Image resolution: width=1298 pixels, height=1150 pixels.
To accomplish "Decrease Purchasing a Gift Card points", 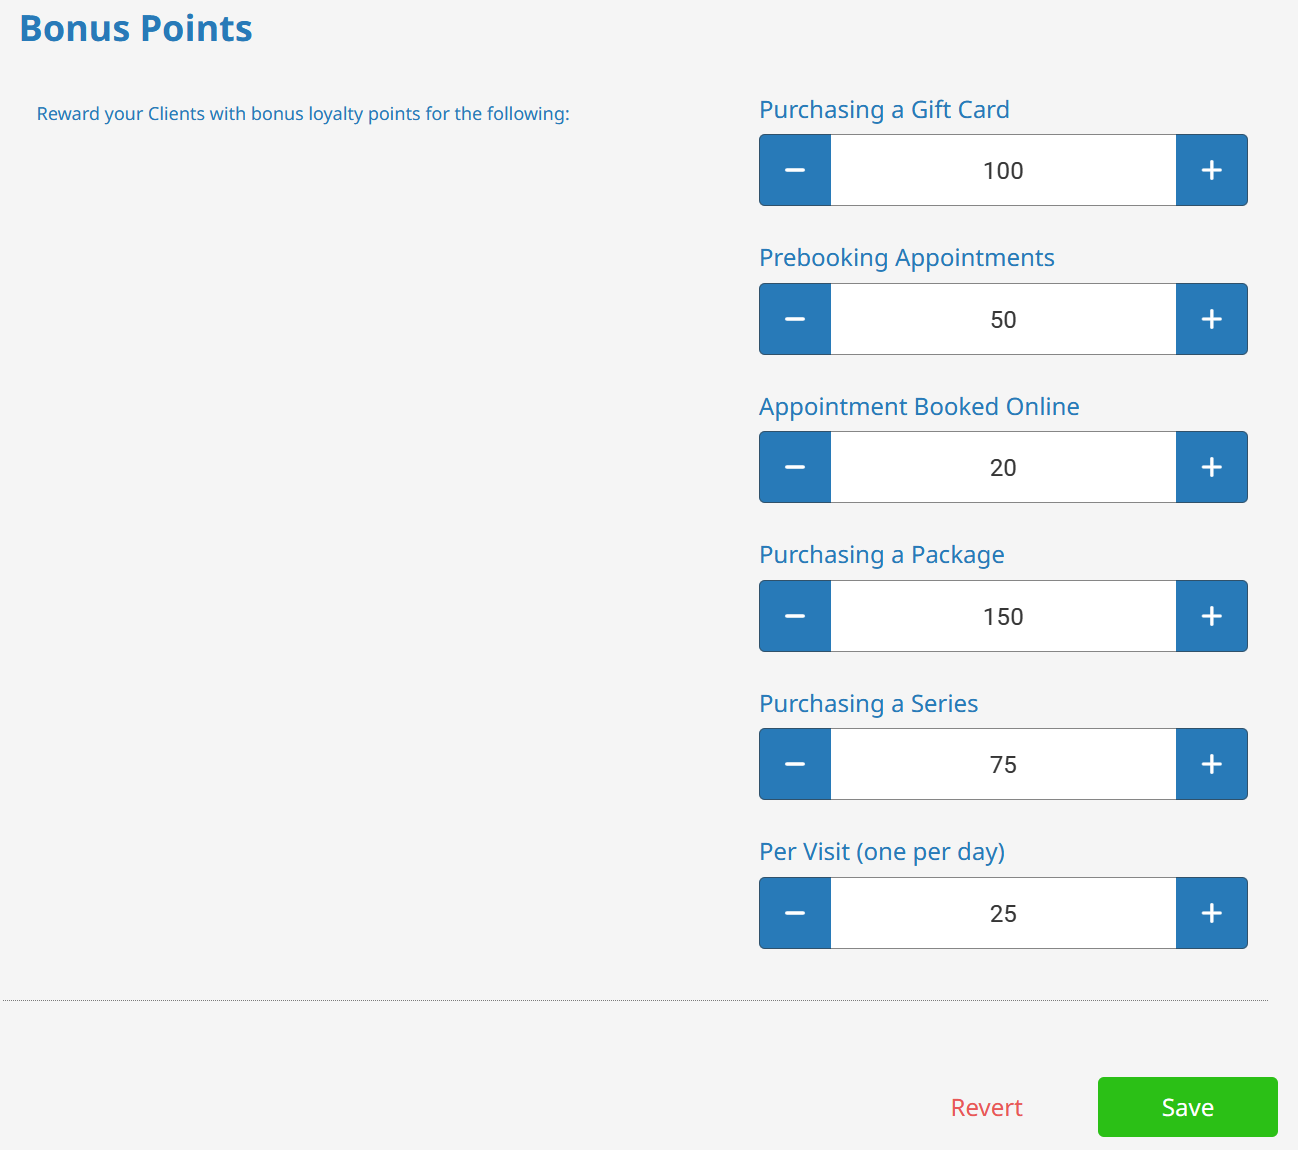I will (795, 170).
